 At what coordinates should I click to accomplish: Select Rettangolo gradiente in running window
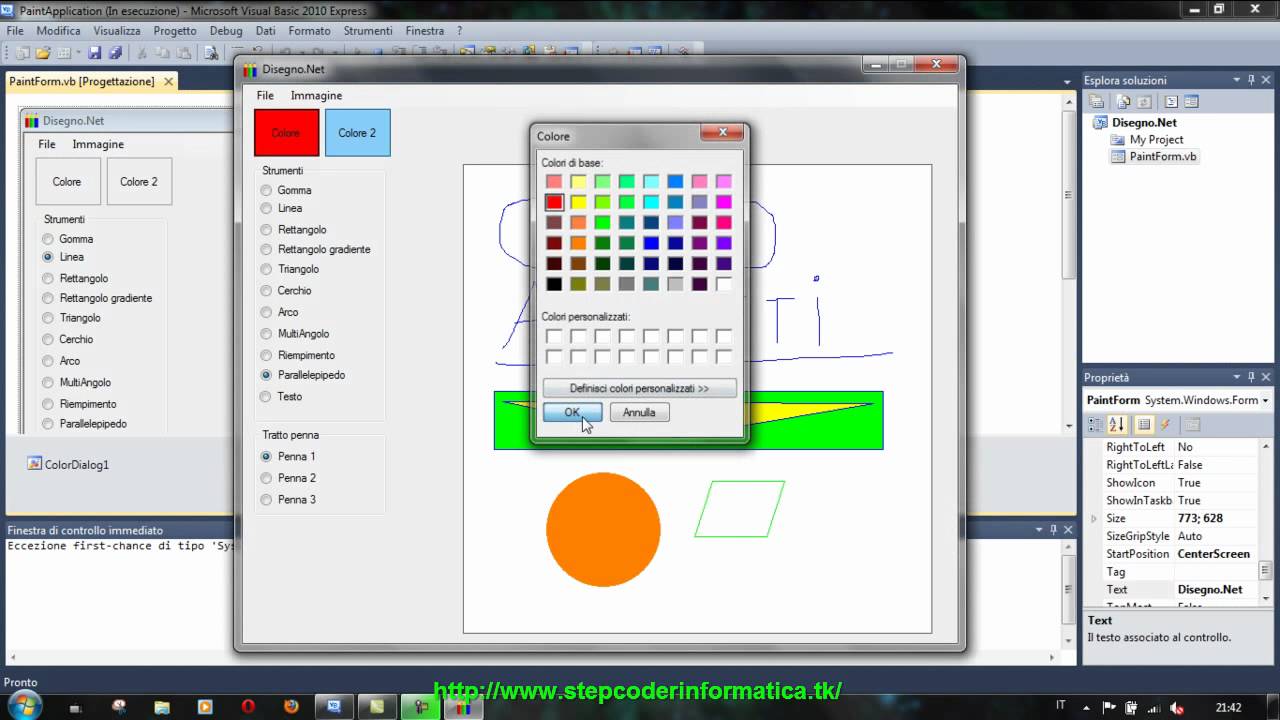[316, 249]
